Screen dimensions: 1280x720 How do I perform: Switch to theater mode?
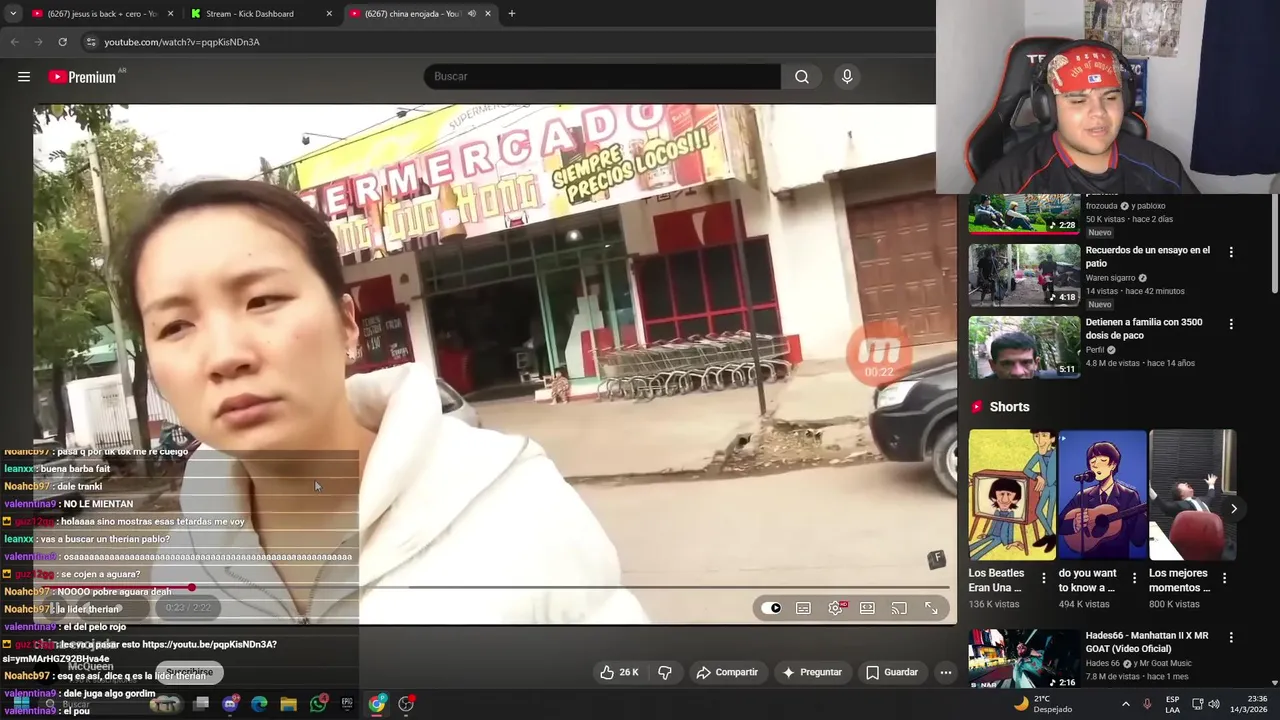click(x=867, y=608)
